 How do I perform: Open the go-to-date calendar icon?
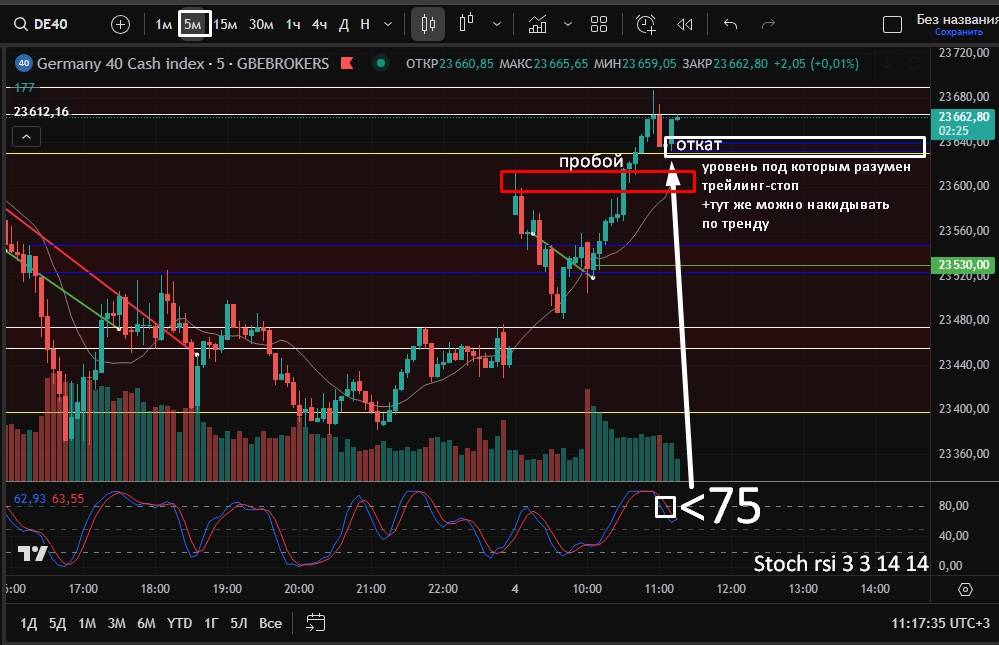(x=316, y=623)
